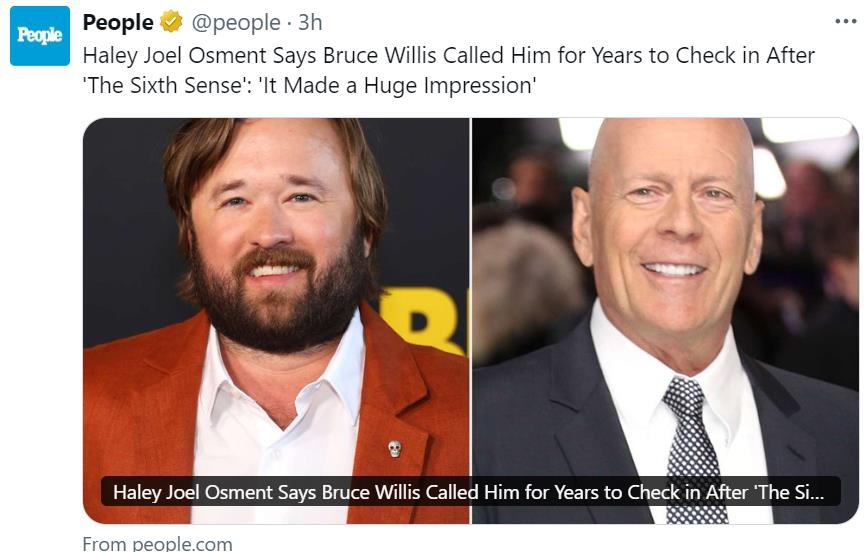Viewport: 865px width, 552px height.
Task: Click the headline caption overlay on the card
Action: pos(470,492)
